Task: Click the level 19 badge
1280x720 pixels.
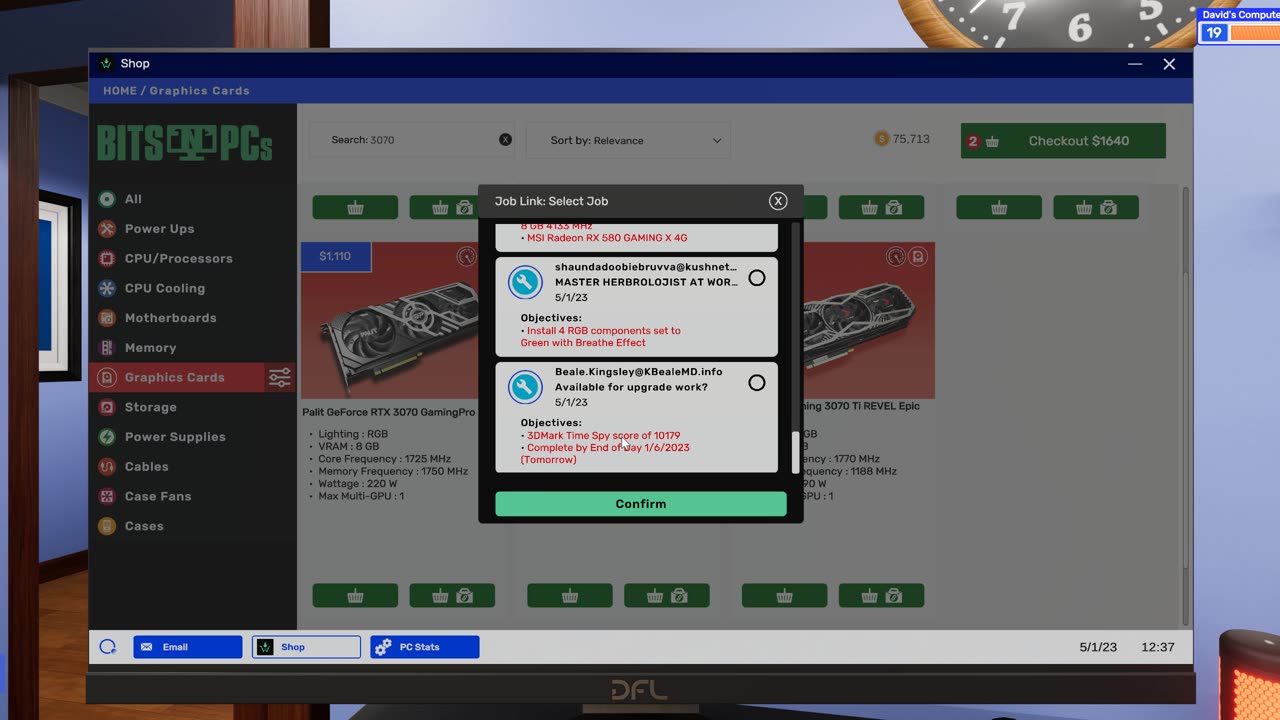Action: (1214, 33)
